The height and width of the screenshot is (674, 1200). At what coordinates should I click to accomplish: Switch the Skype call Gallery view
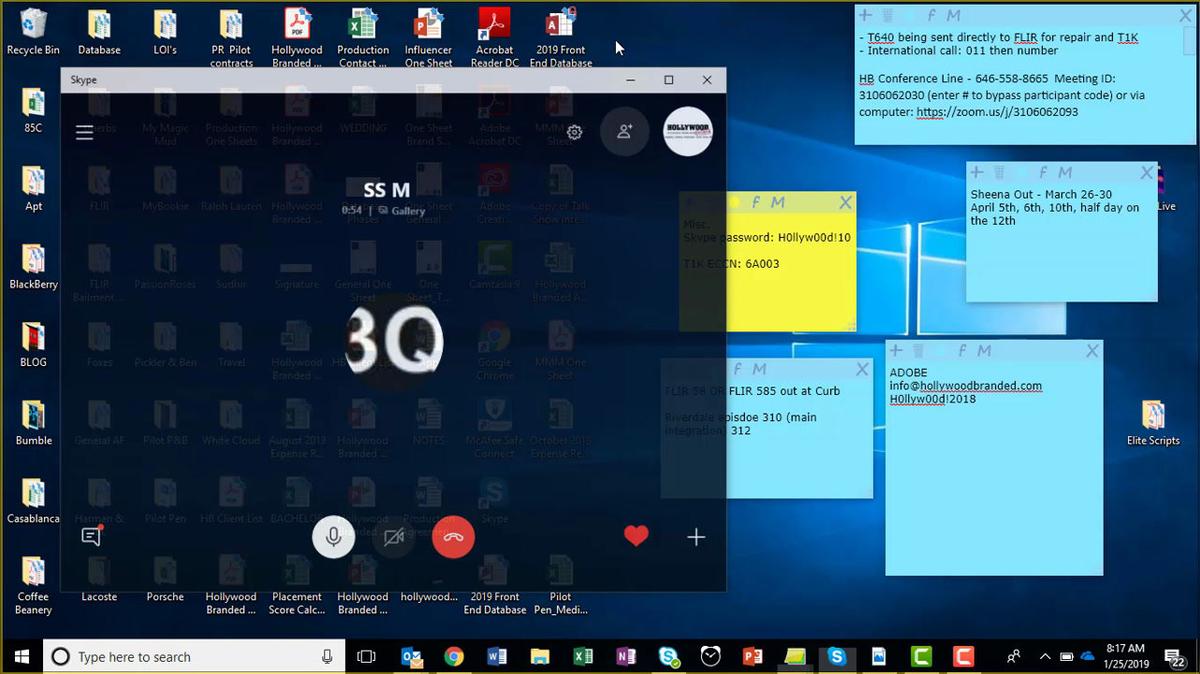point(402,211)
